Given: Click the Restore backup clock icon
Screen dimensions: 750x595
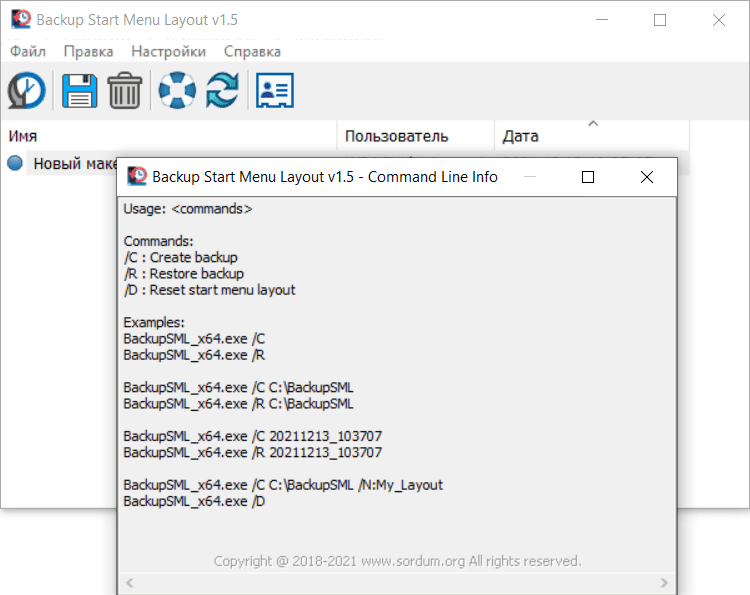Looking at the screenshot, I should (27, 90).
